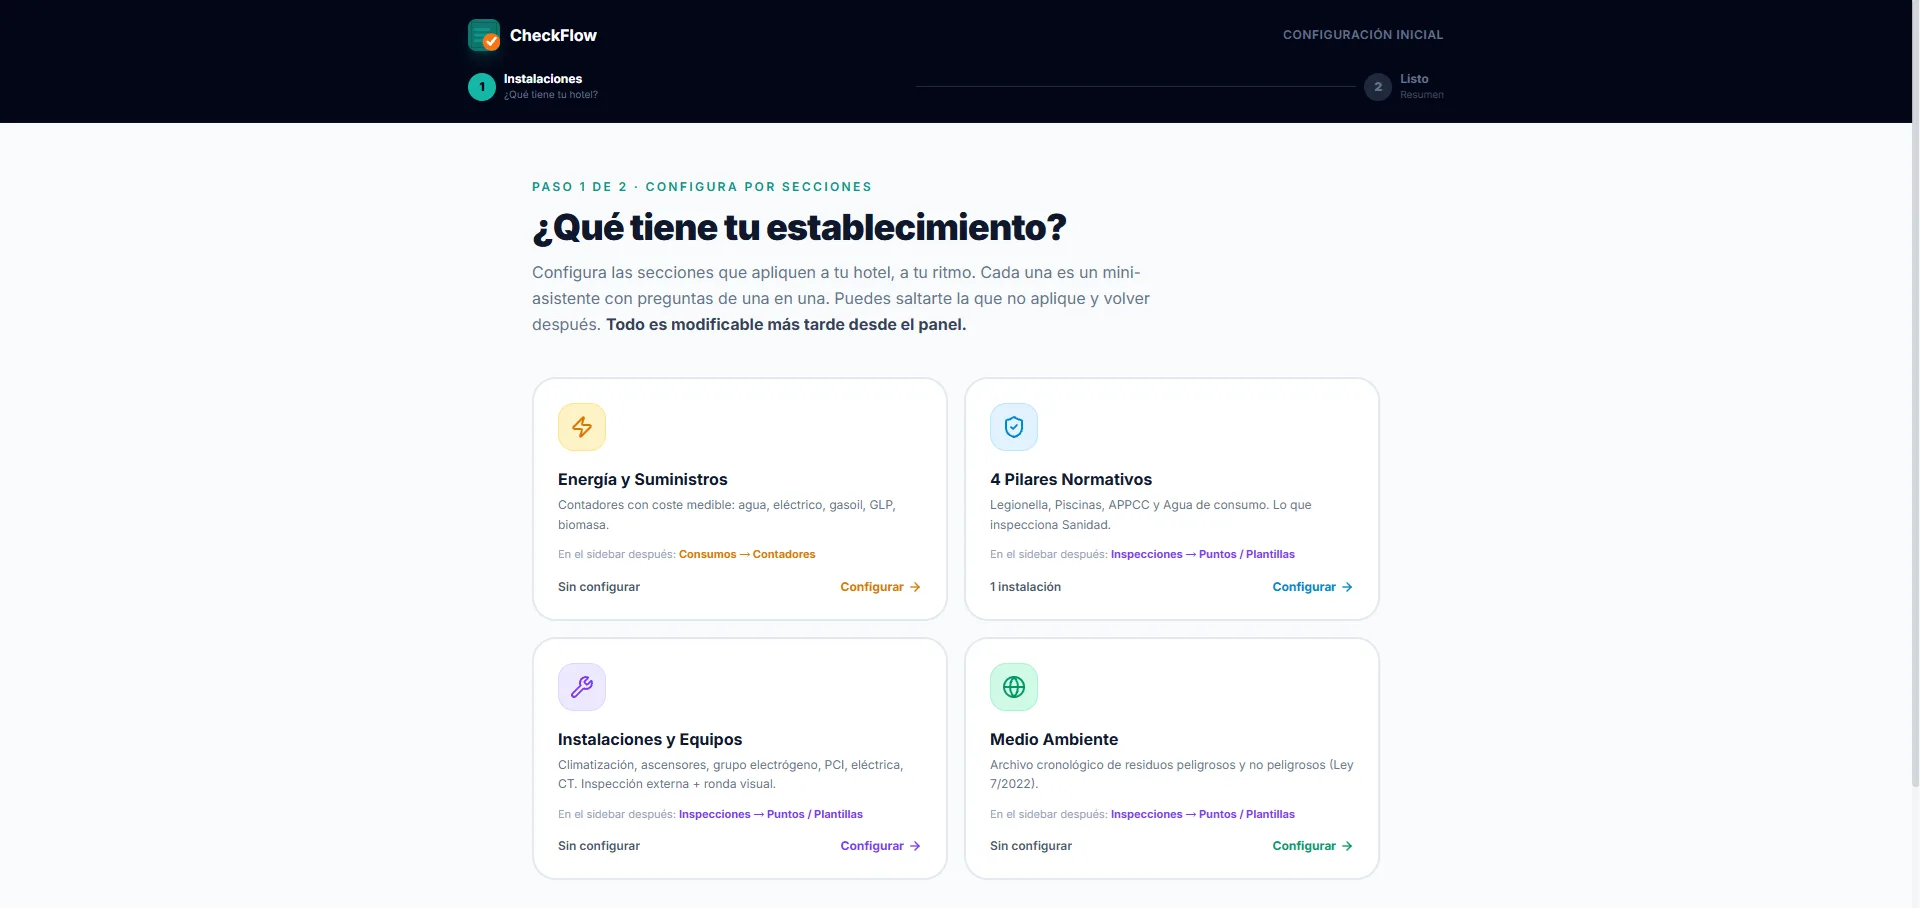Click 'Sin configurar' in Instalaciones y Equipos card

599,846
